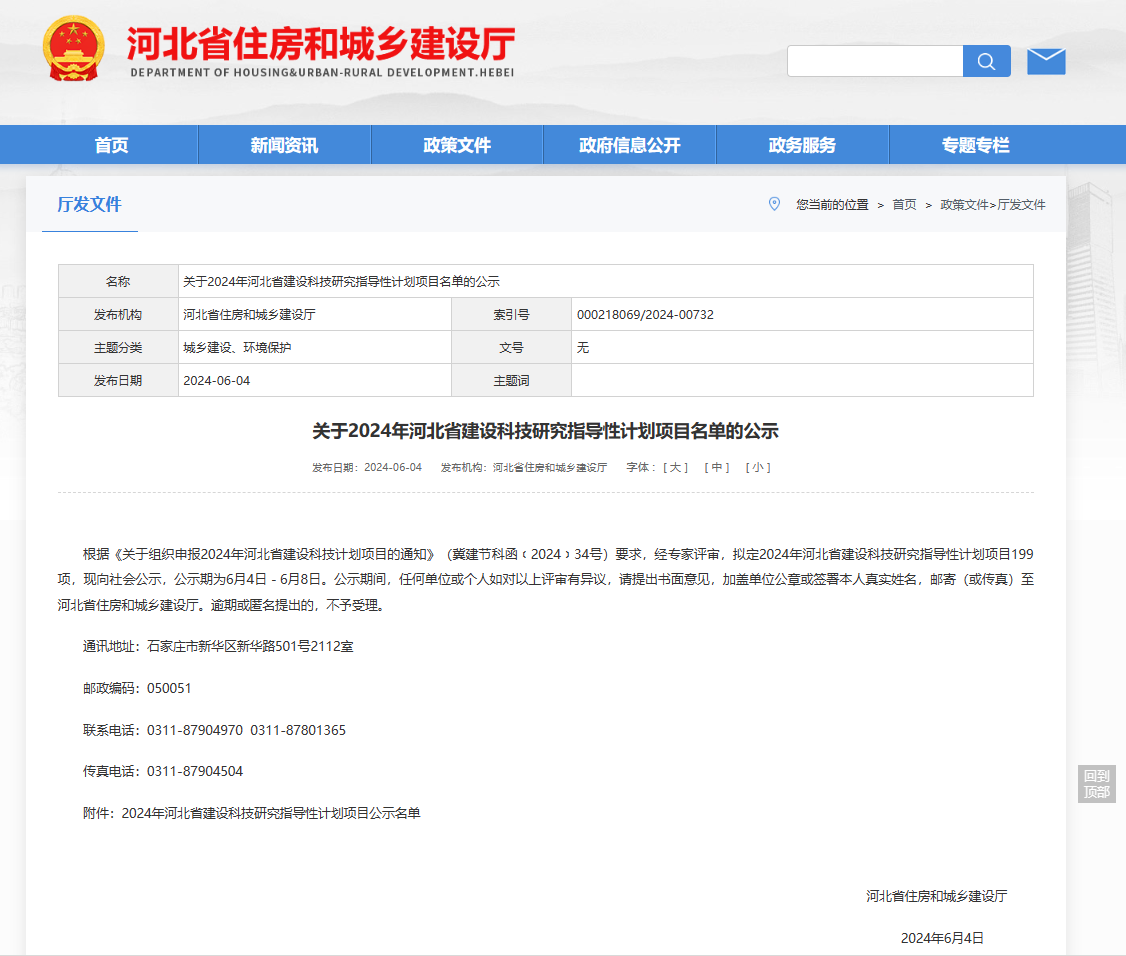Select the 厅发文件 section tab
The image size is (1126, 956).
89,204
